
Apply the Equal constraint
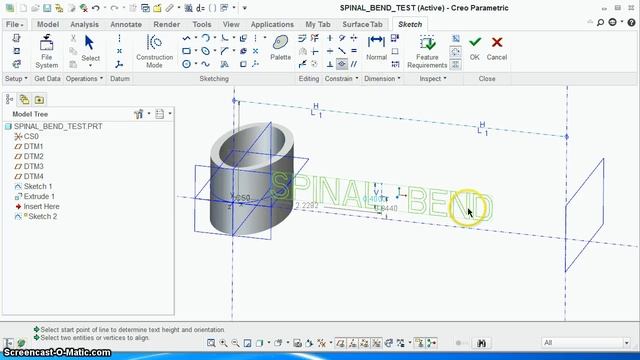click(354, 51)
